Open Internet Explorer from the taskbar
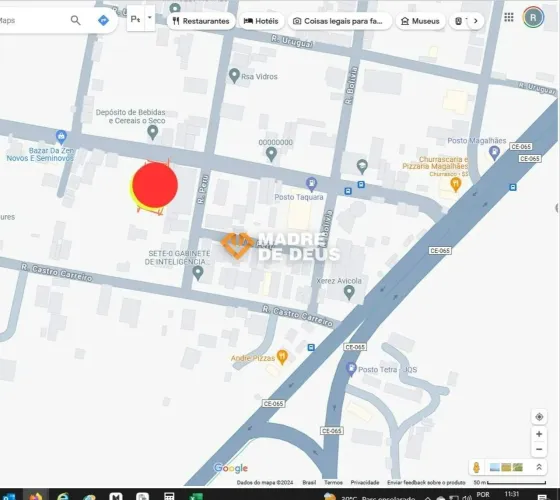 coord(62,496)
